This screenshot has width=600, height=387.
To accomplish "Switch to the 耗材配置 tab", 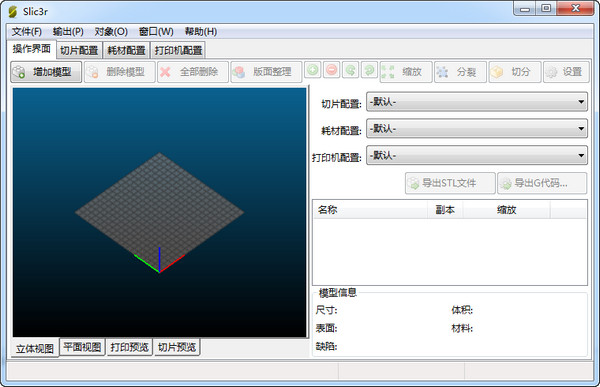I will (x=126, y=51).
